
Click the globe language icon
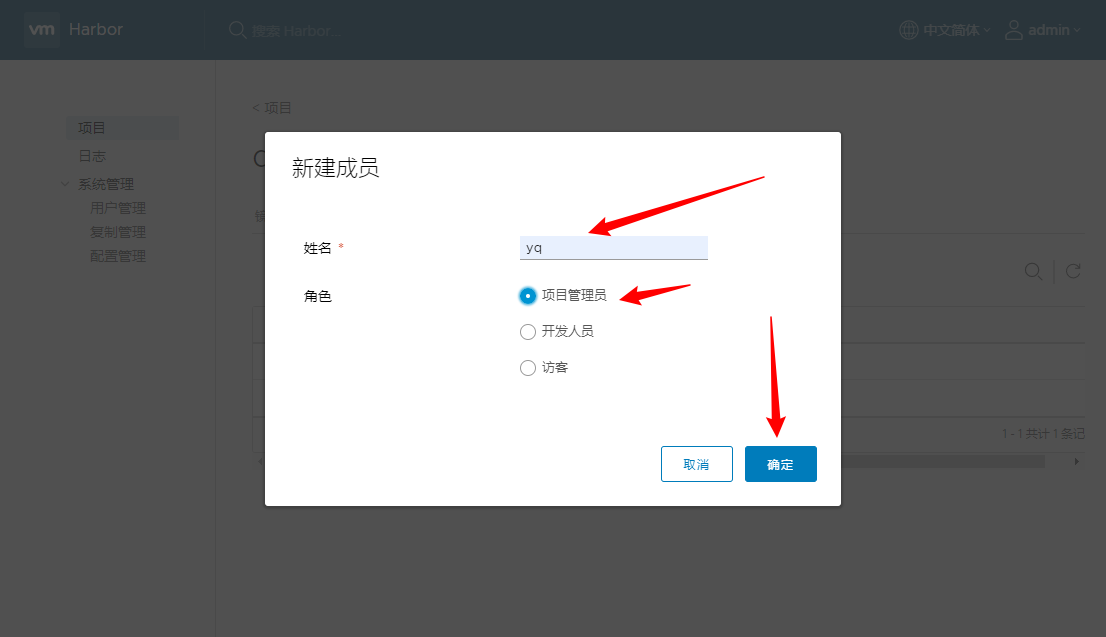(x=908, y=30)
